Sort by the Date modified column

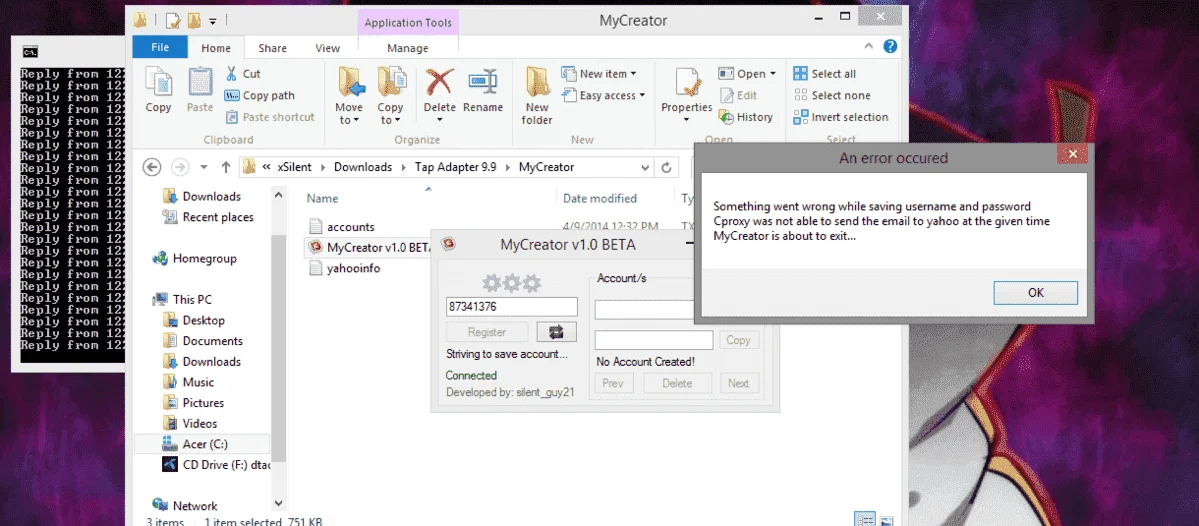[600, 198]
